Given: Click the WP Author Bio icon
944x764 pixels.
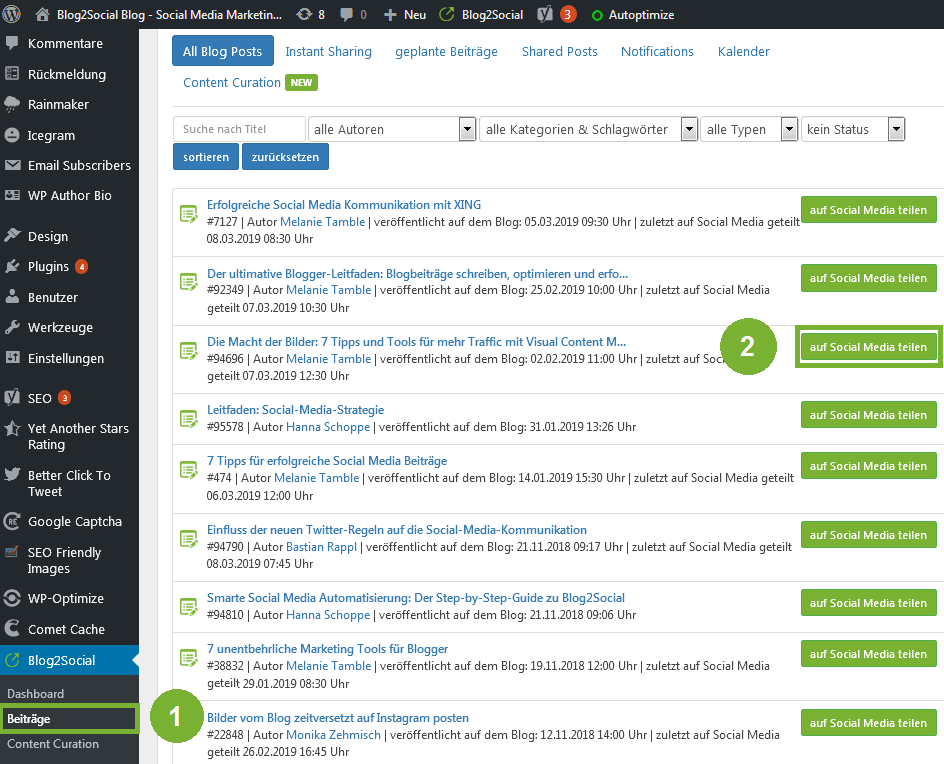Looking at the screenshot, I should (x=12, y=195).
